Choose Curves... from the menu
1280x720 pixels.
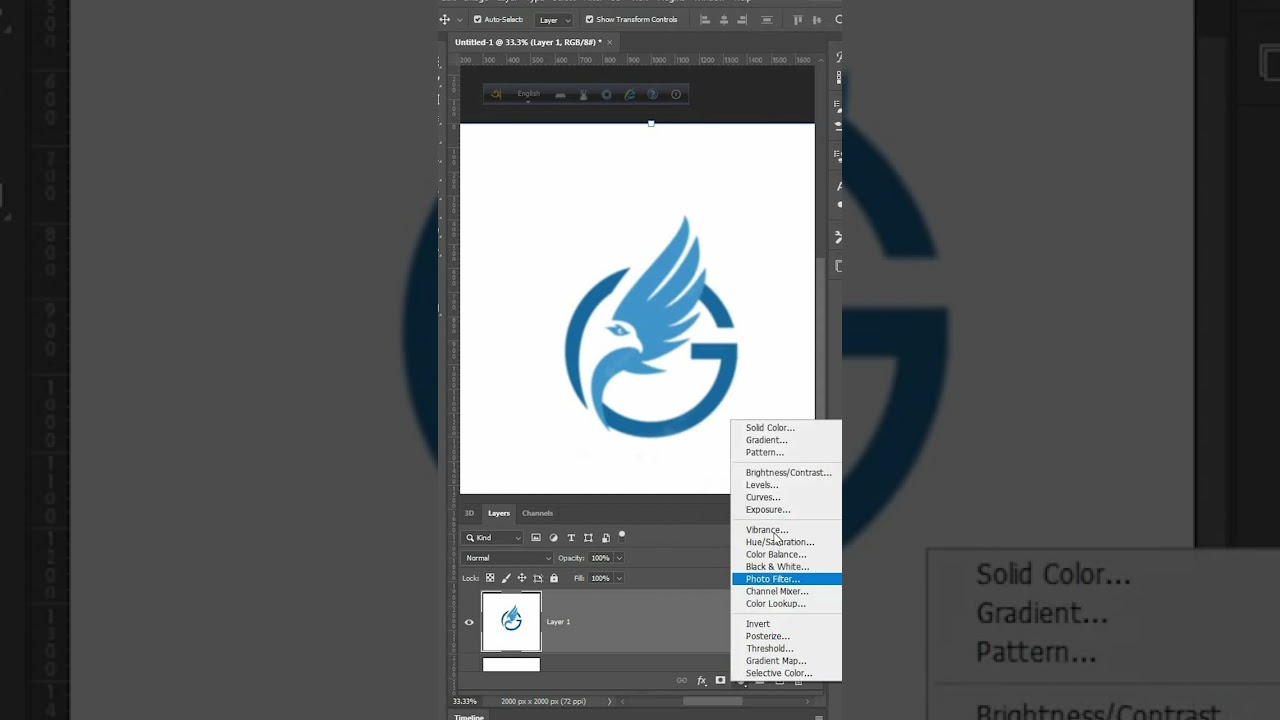pos(787,497)
